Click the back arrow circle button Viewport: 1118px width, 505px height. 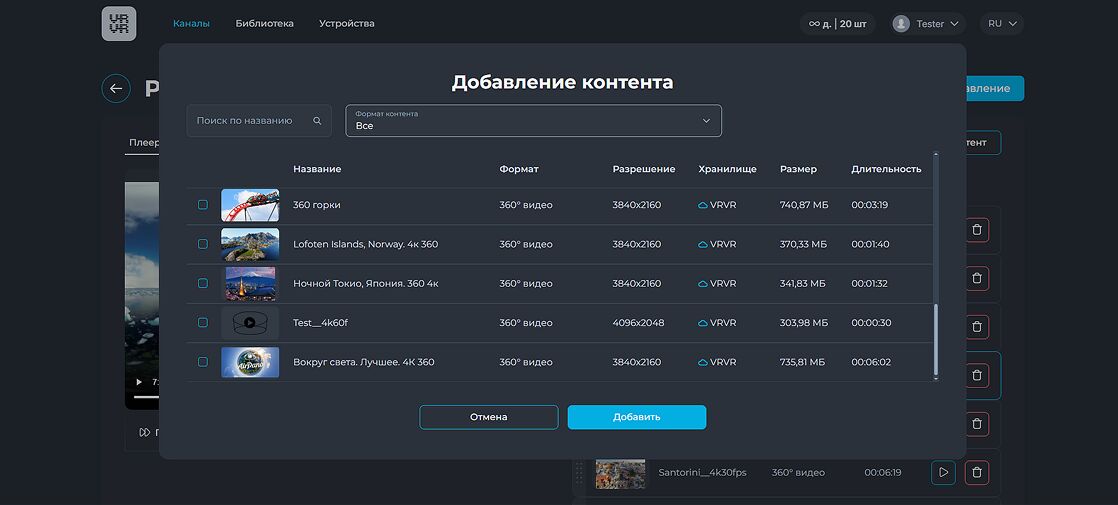(116, 88)
